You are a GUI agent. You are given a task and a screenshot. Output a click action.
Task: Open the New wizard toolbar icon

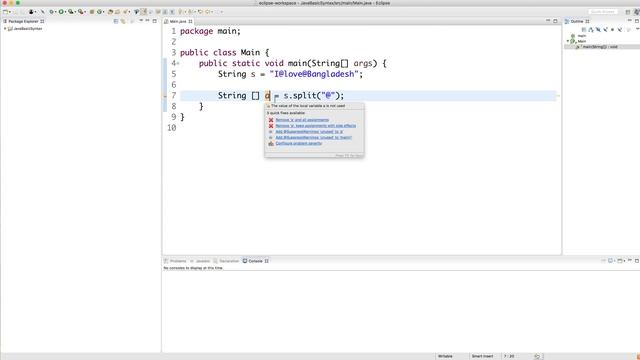pos(5,12)
